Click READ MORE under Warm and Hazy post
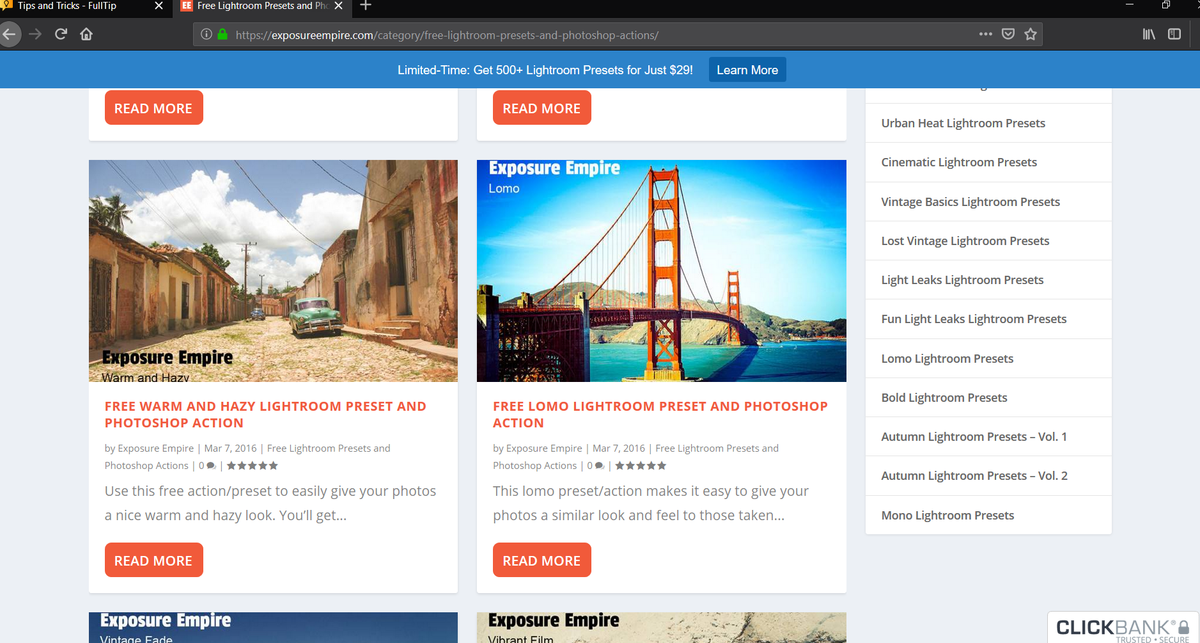This screenshot has width=1200, height=643. click(x=153, y=560)
